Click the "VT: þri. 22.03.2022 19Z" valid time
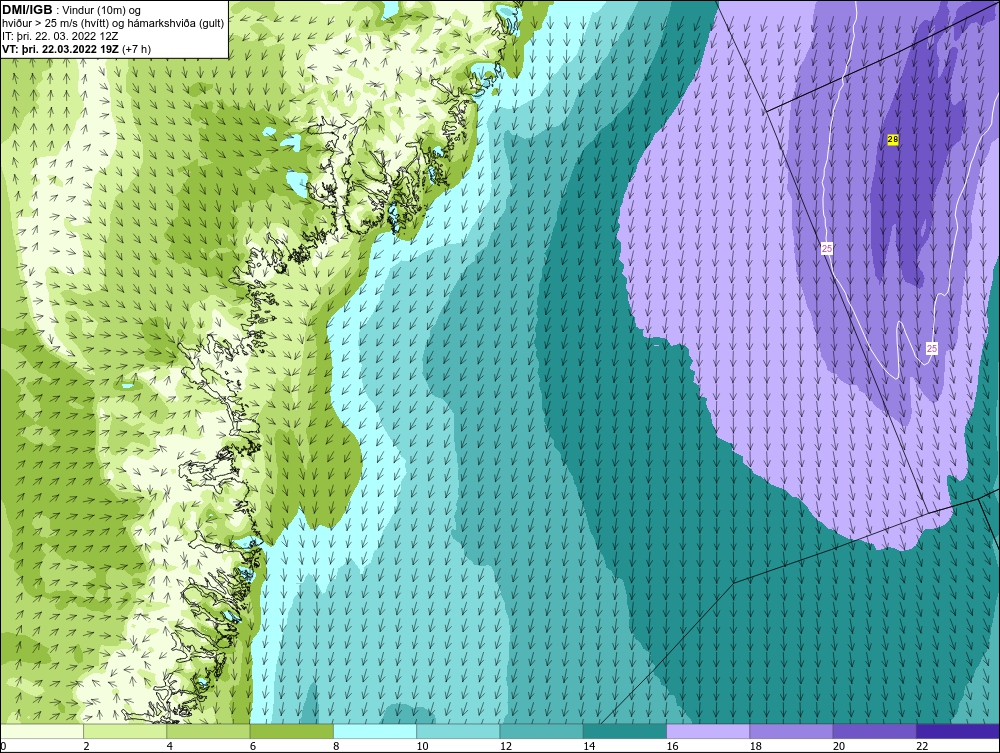 [60, 48]
